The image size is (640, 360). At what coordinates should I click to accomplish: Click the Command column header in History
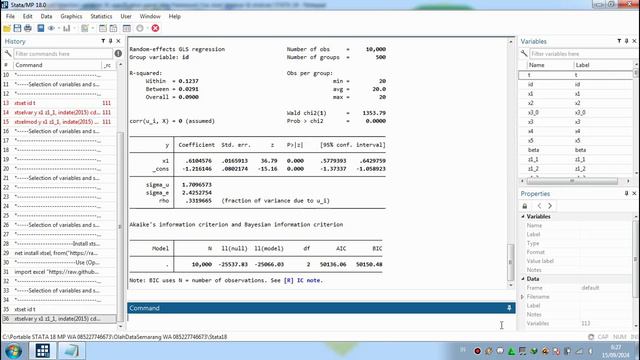tap(57, 65)
